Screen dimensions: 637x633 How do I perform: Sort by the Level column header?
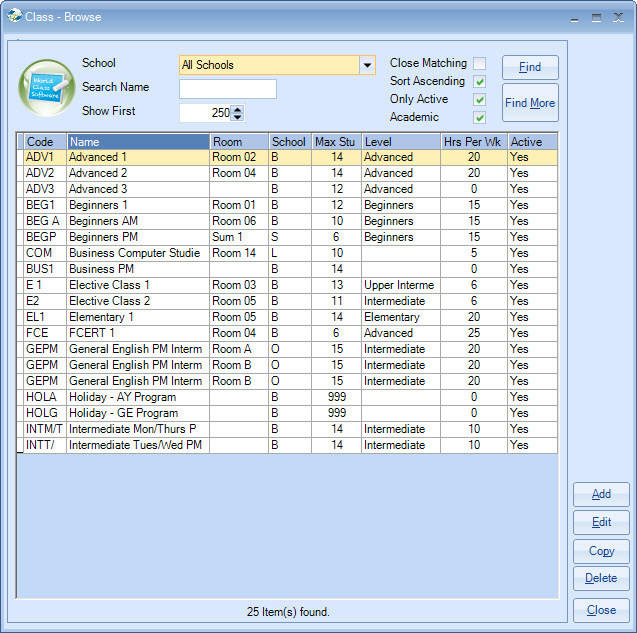[x=401, y=142]
